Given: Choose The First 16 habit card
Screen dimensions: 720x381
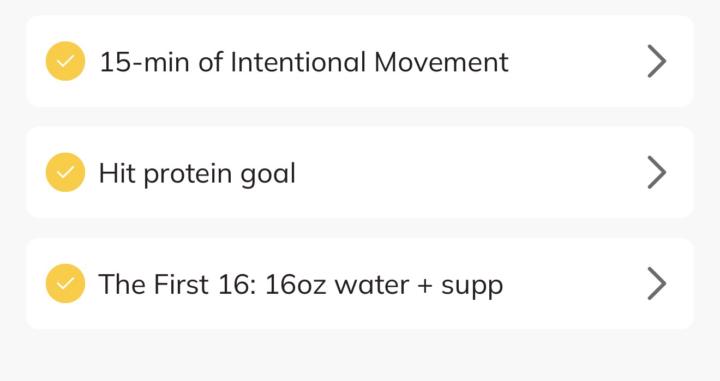Looking at the screenshot, I should (x=360, y=283).
